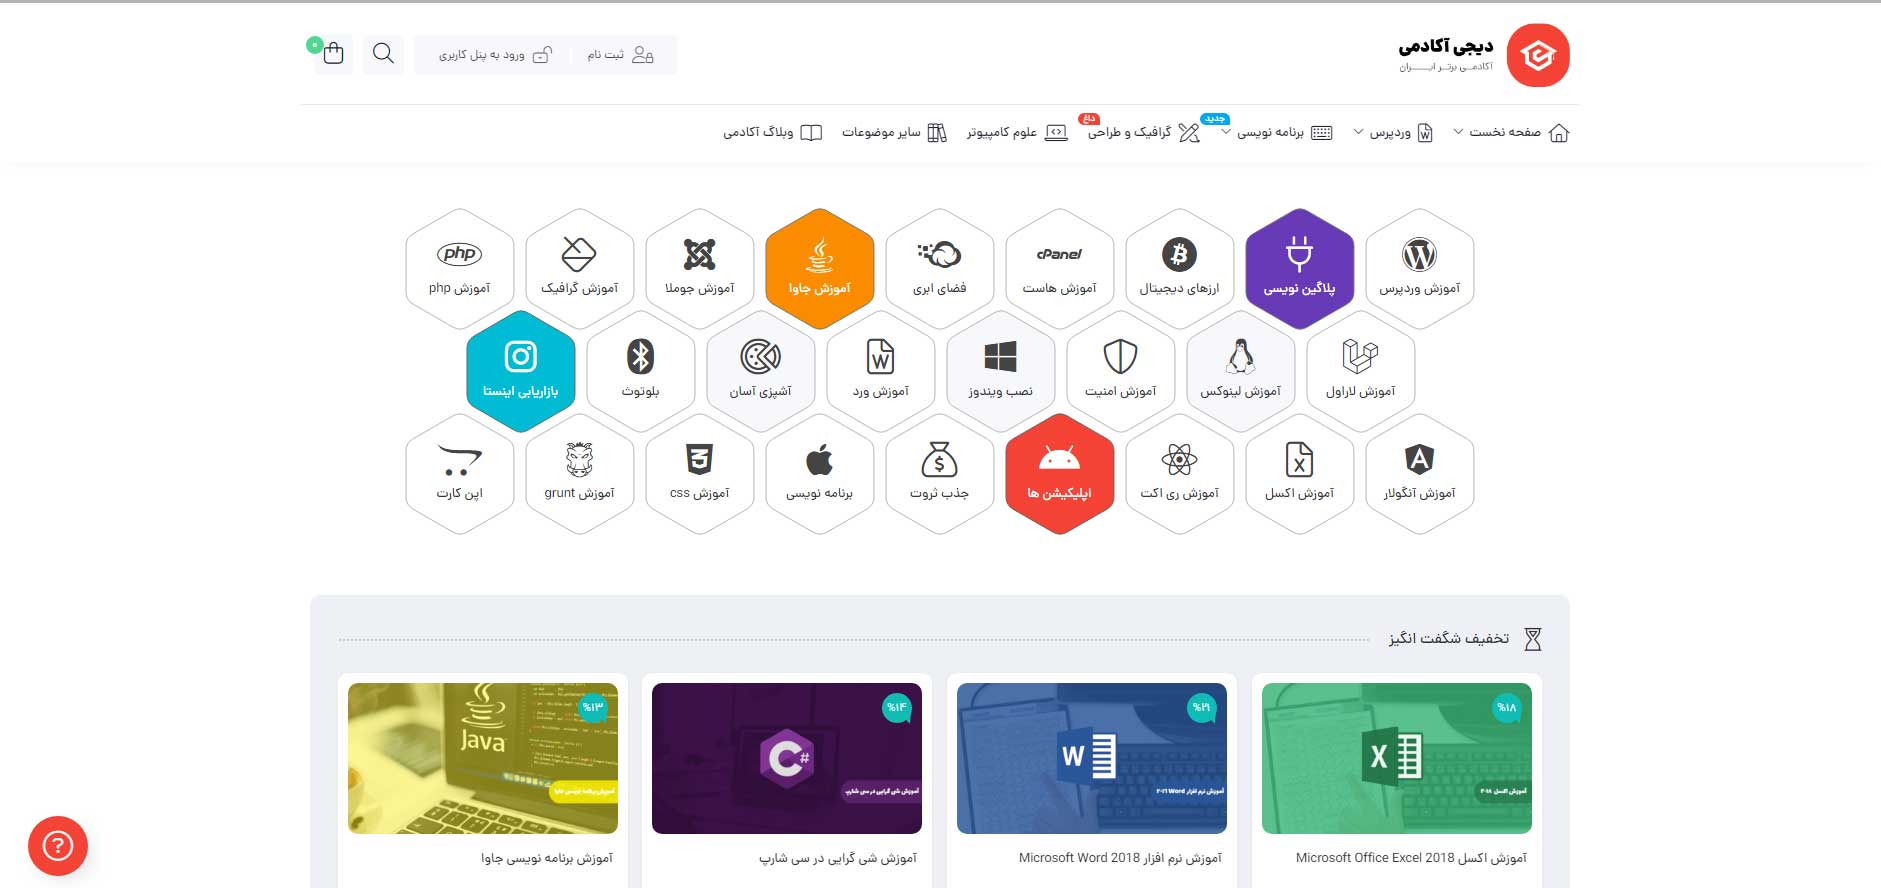1881x888 pixels.
Task: Open گرافیک و طراحی menu item
Action: (1143, 133)
